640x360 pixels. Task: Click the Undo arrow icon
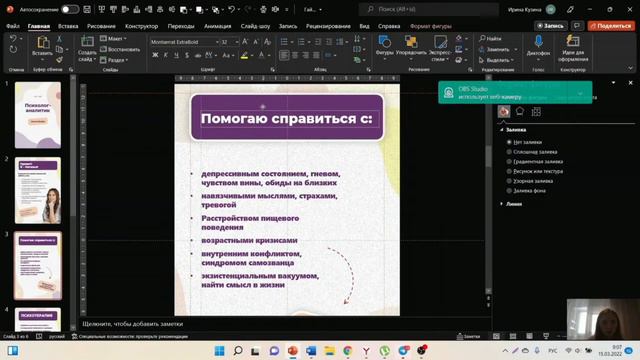pos(13,39)
